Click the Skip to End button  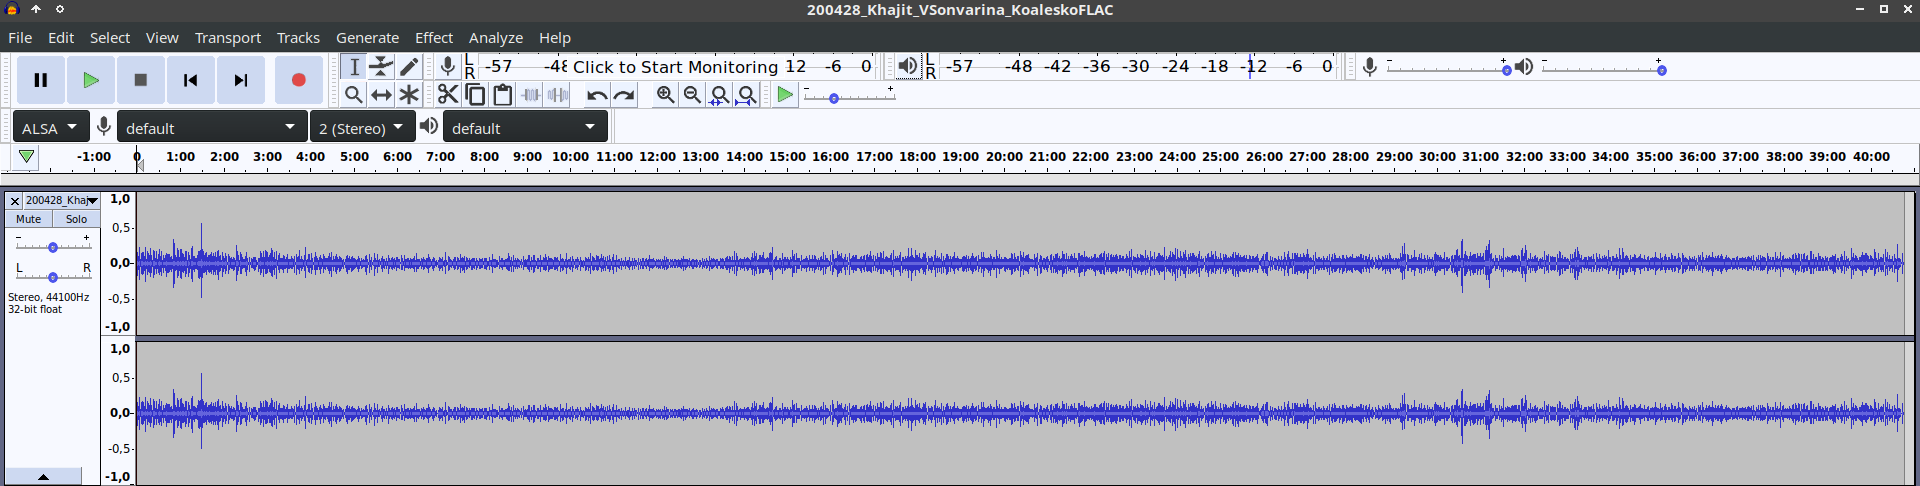point(240,80)
